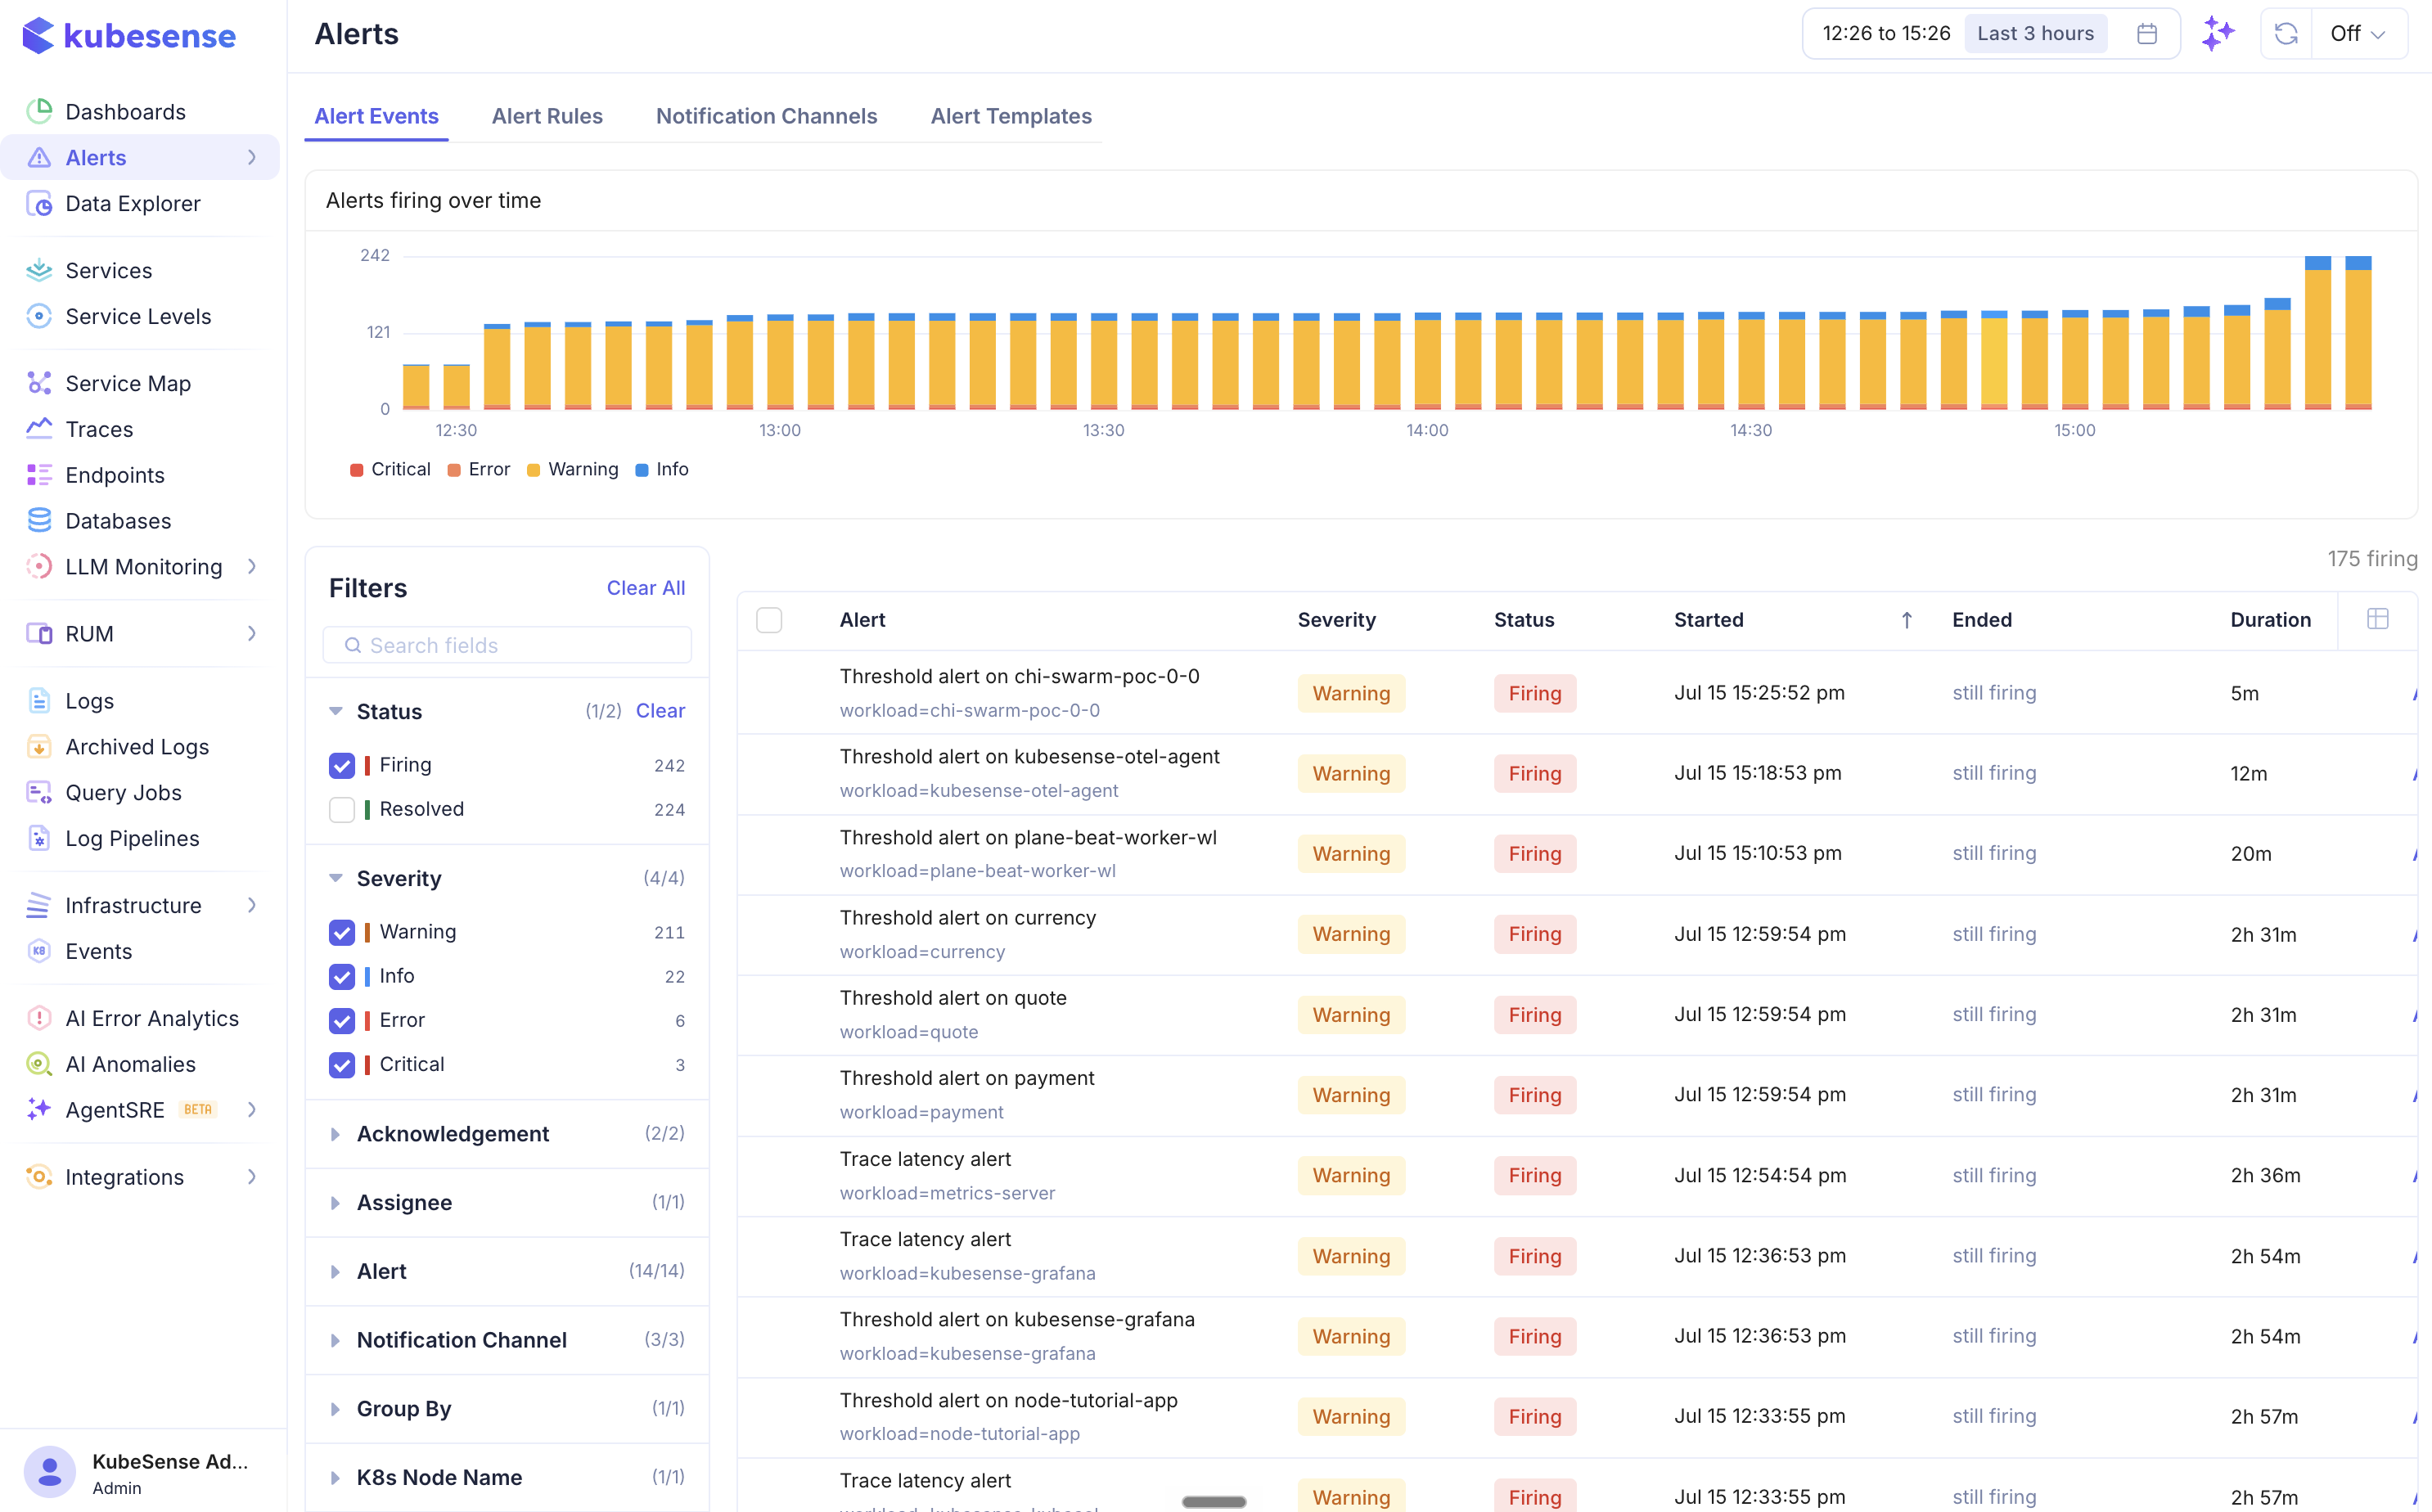This screenshot has height=1512, width=2432.
Task: Expand the Alerts sidebar chevron
Action: click(252, 157)
